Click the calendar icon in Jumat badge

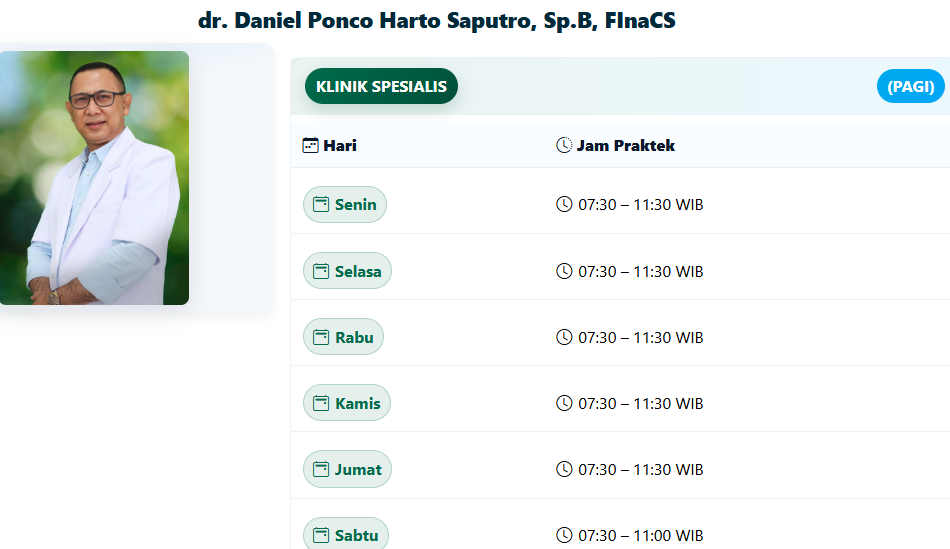pyautogui.click(x=321, y=469)
